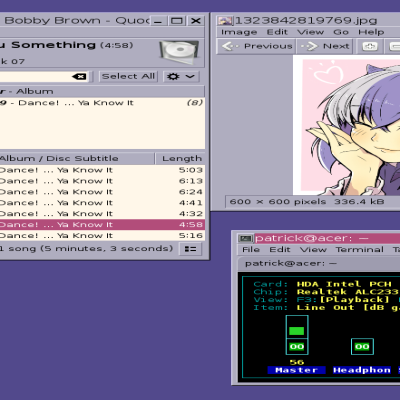Select the song with length 4:32
The width and height of the screenshot is (400, 400).
102,214
